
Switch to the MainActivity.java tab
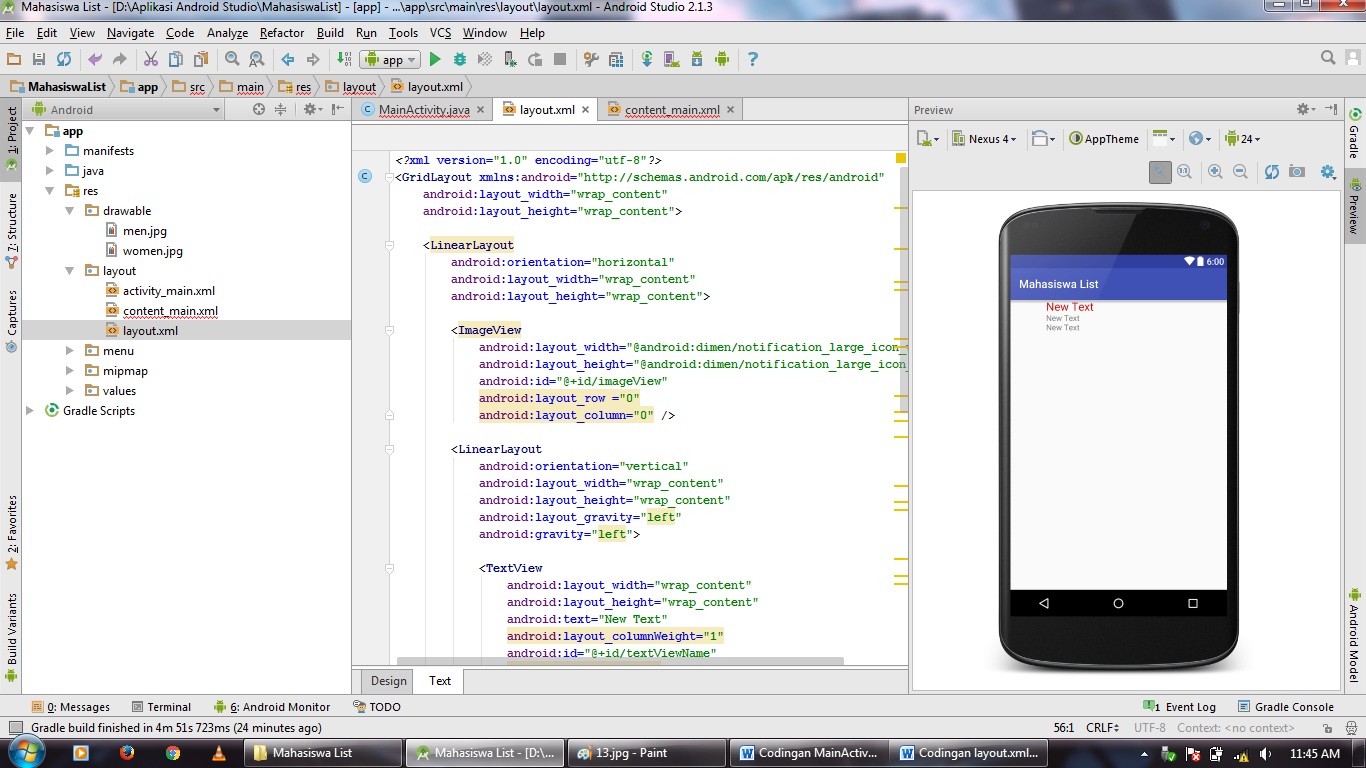(423, 110)
